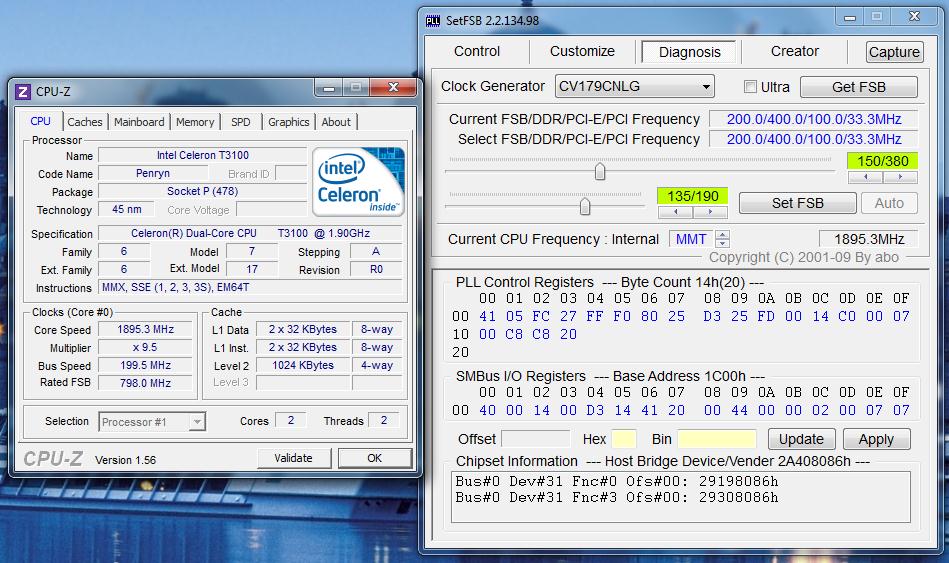Click the Specification Celeron(R) Dual-Core CPU field

coord(250,233)
